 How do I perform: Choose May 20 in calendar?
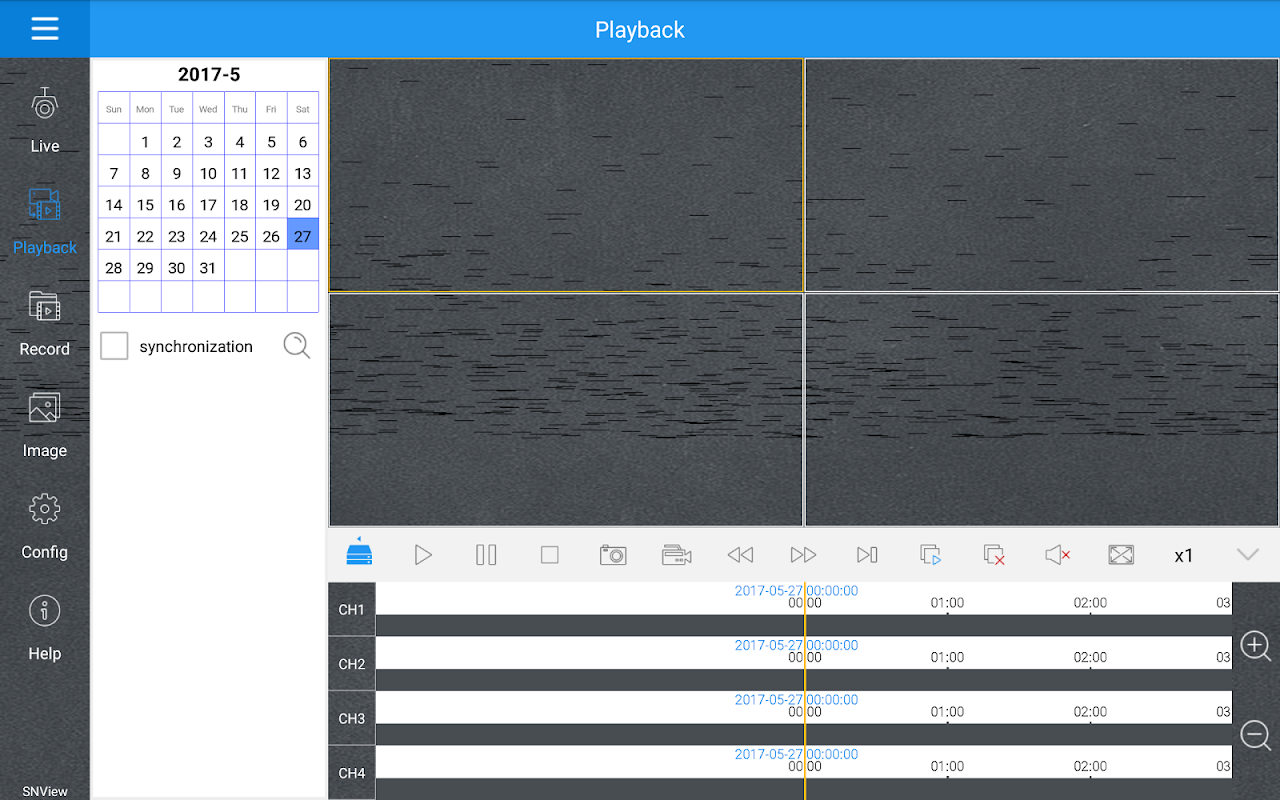[x=303, y=205]
